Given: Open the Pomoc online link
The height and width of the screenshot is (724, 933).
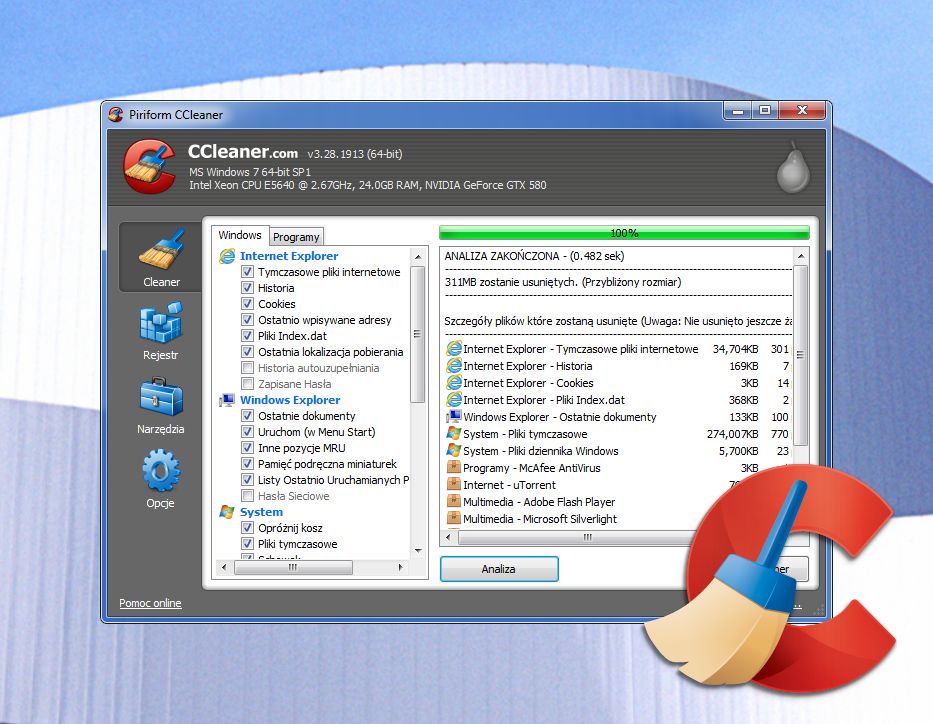Looking at the screenshot, I should (x=150, y=603).
